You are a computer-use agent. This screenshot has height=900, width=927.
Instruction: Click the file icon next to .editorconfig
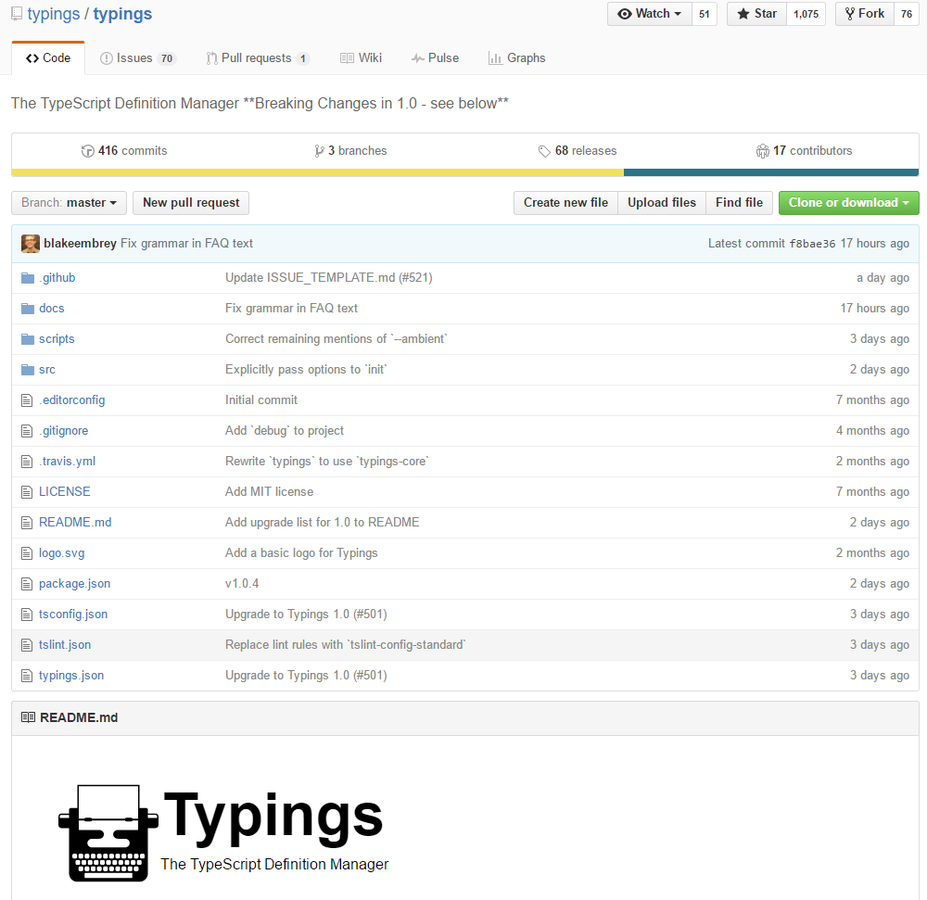(27, 400)
